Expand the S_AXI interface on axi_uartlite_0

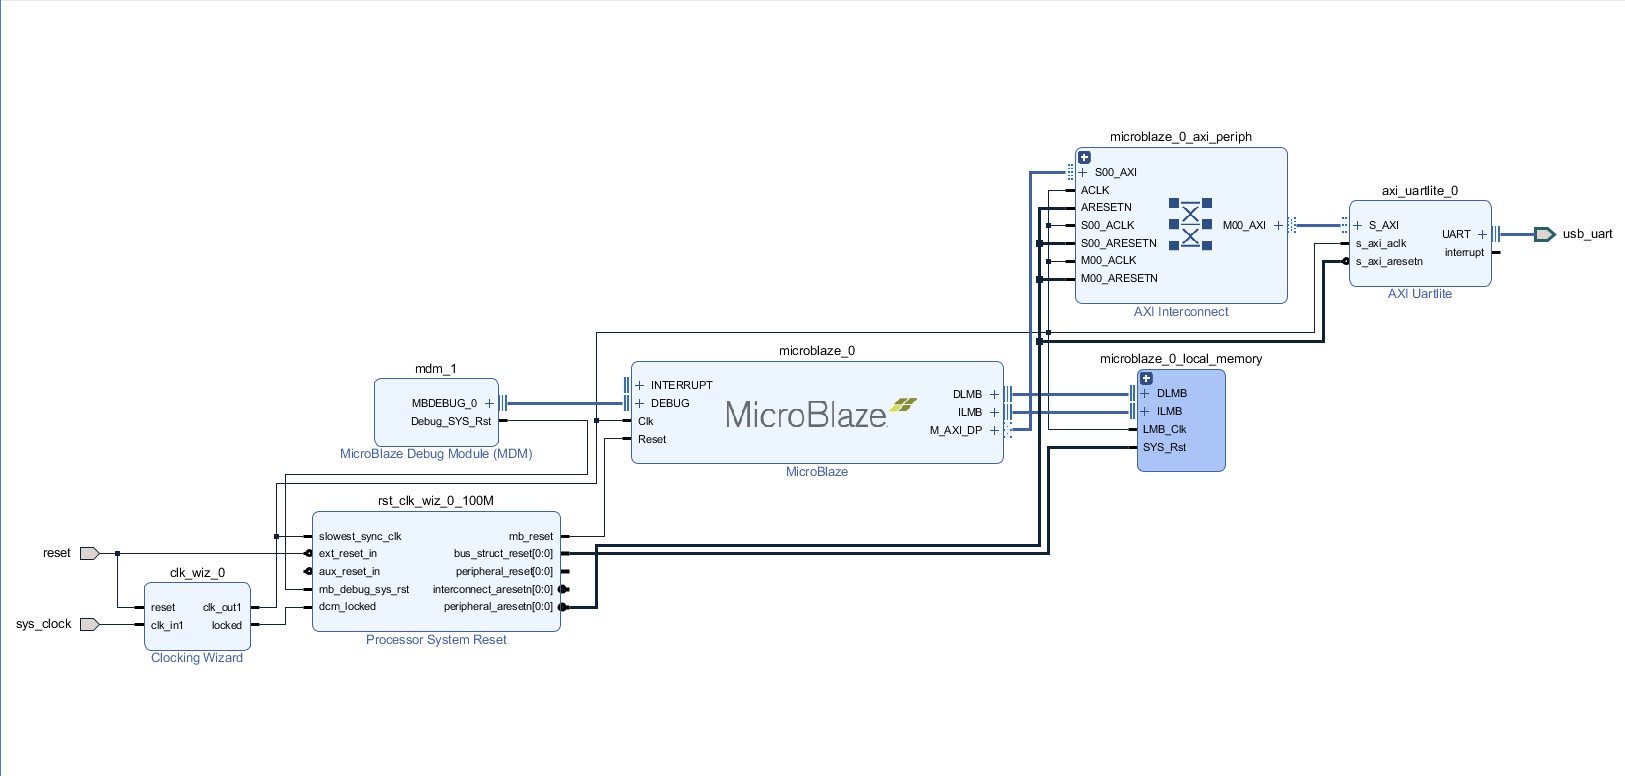click(x=1357, y=225)
